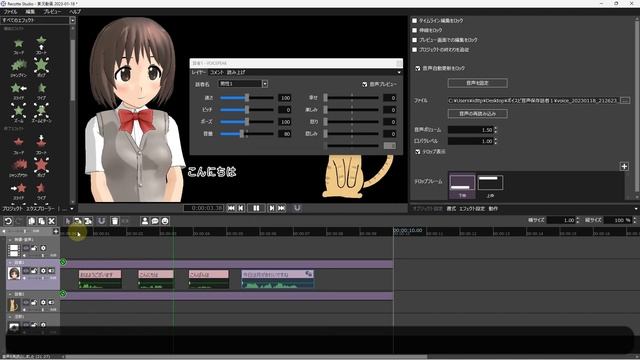The width and height of the screenshot is (640, 360).
Task: Click the file browse '...' button
Action: [625, 100]
